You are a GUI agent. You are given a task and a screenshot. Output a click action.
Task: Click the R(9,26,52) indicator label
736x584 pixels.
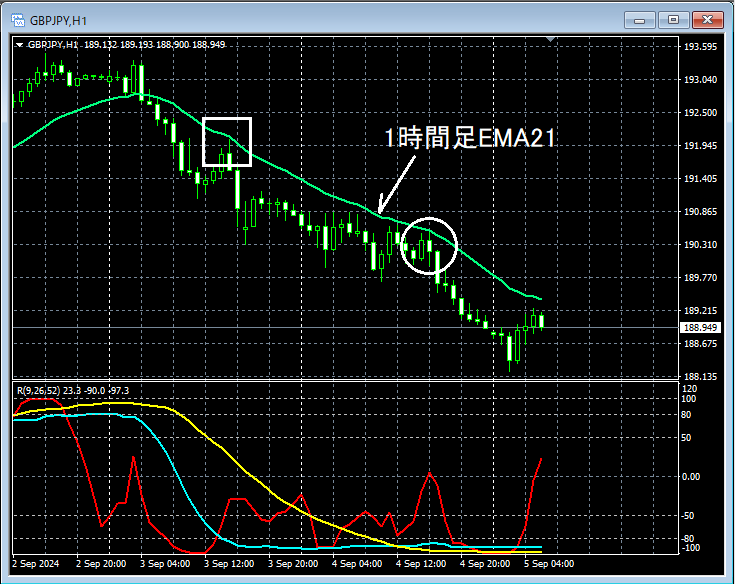click(x=73, y=391)
